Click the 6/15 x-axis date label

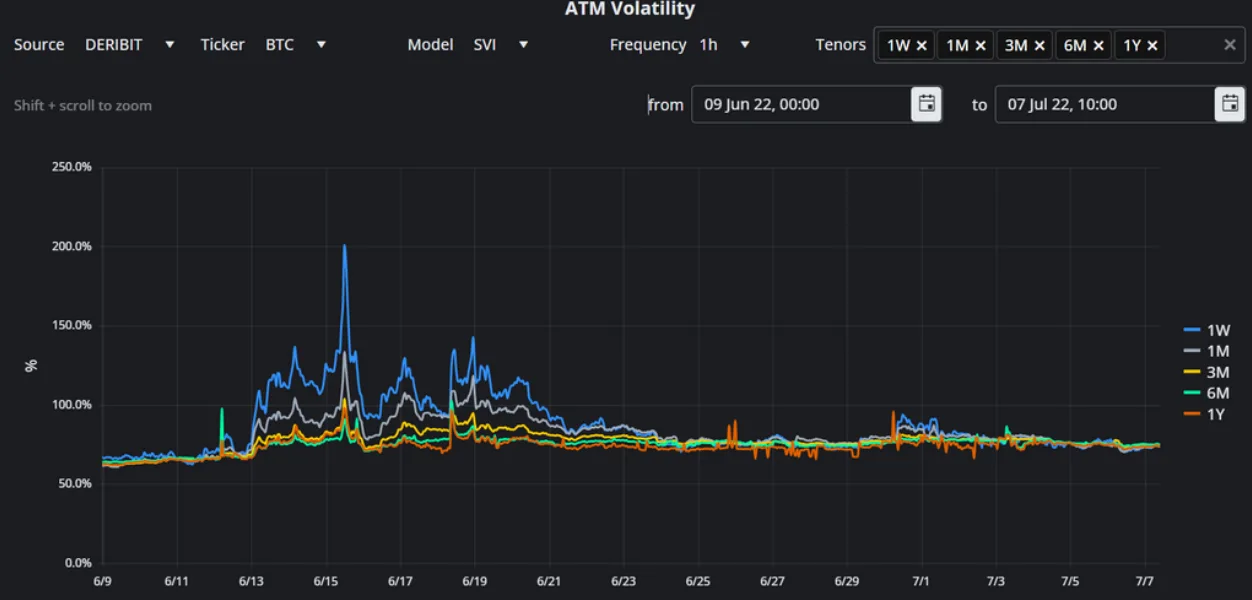click(326, 581)
